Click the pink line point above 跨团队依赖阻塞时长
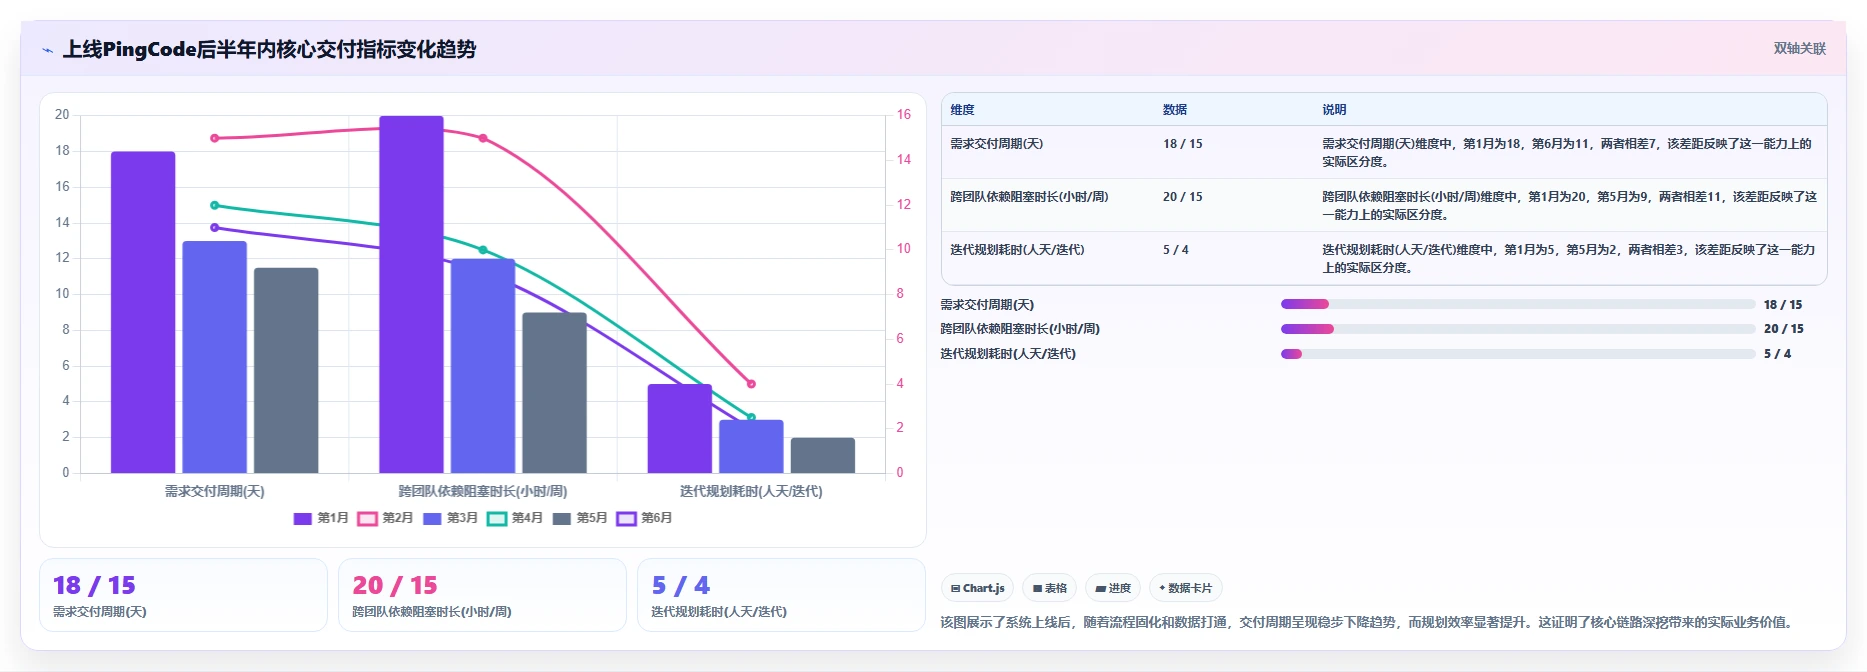 (x=483, y=138)
